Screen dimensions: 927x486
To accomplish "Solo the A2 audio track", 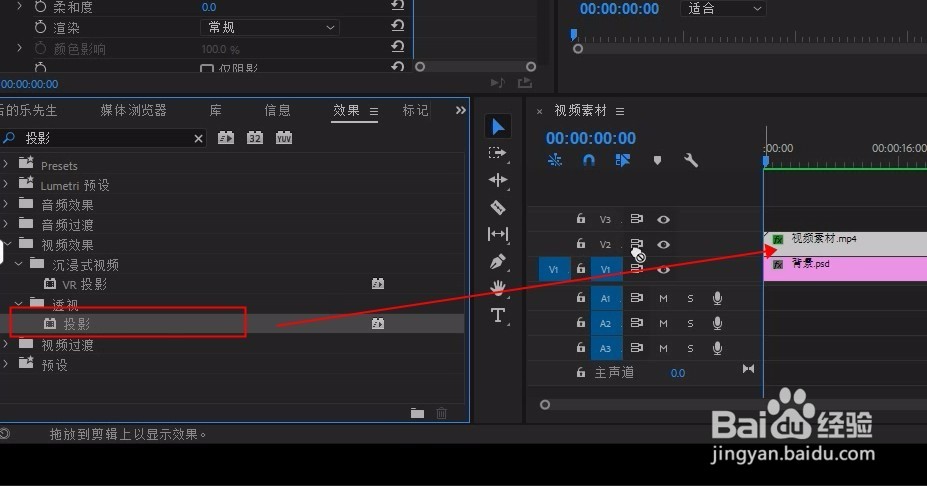I will [690, 323].
